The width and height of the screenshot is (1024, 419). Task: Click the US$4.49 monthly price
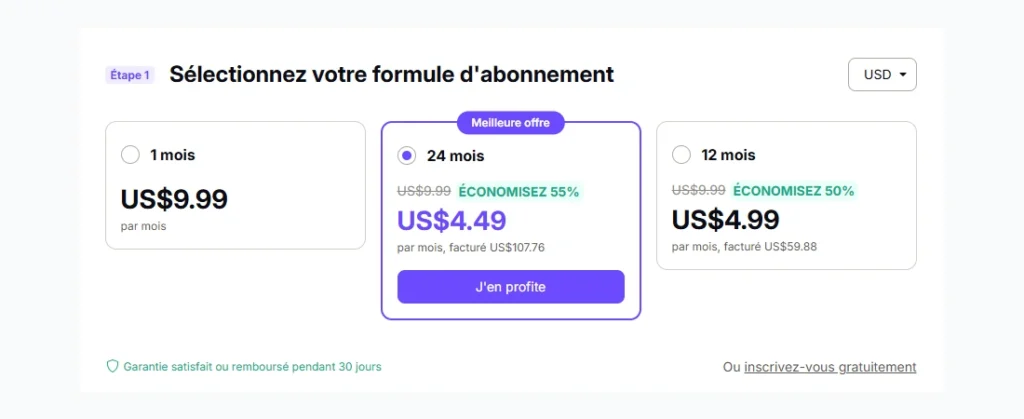452,221
